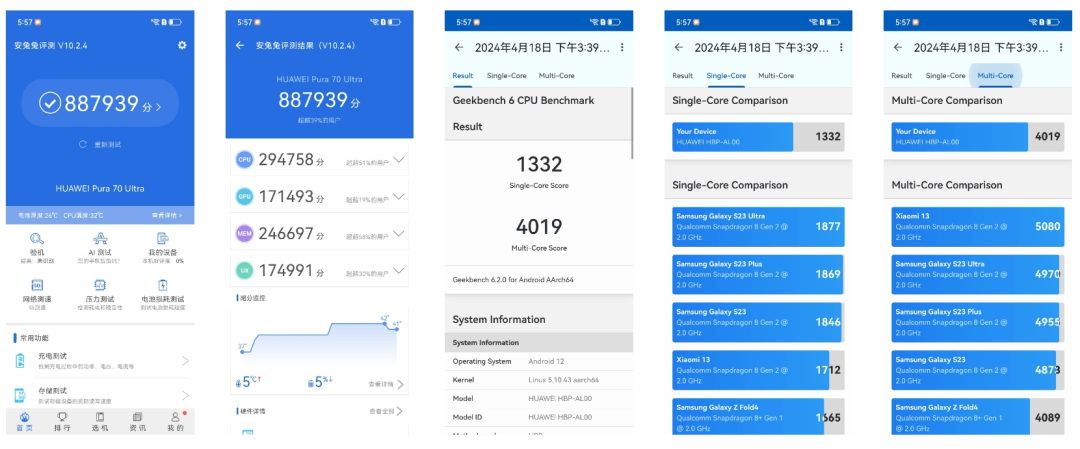Tap Samsung Galaxy S23 Ultra 4970 entry
This screenshot has width=1080, height=449.
[978, 275]
